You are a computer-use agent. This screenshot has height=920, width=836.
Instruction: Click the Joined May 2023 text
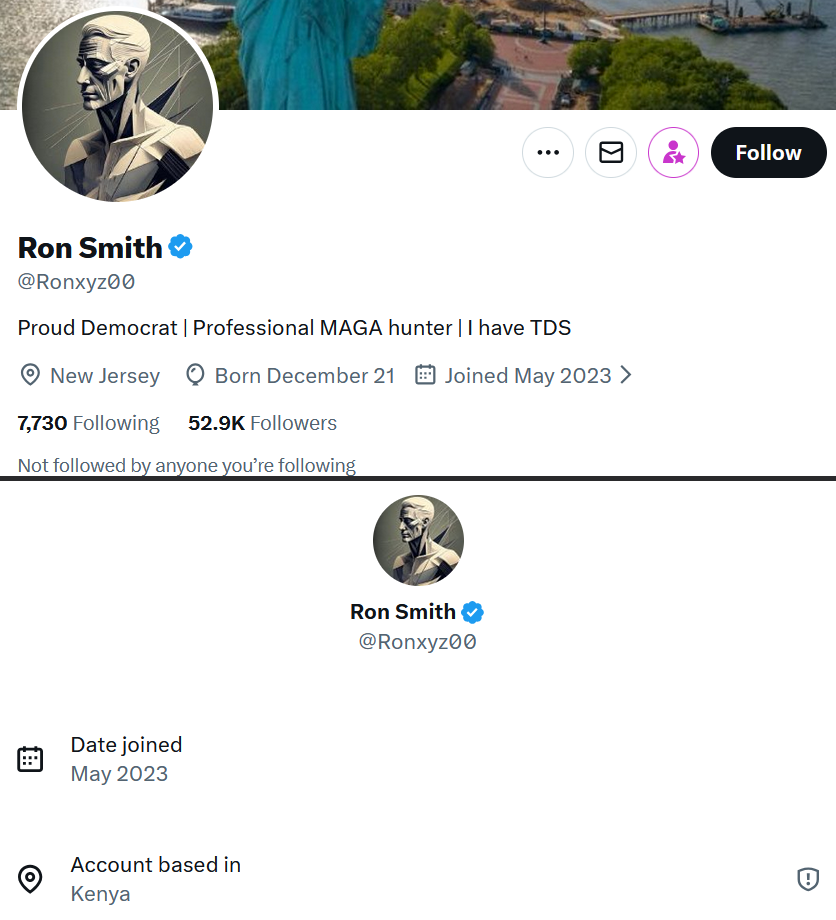point(528,375)
